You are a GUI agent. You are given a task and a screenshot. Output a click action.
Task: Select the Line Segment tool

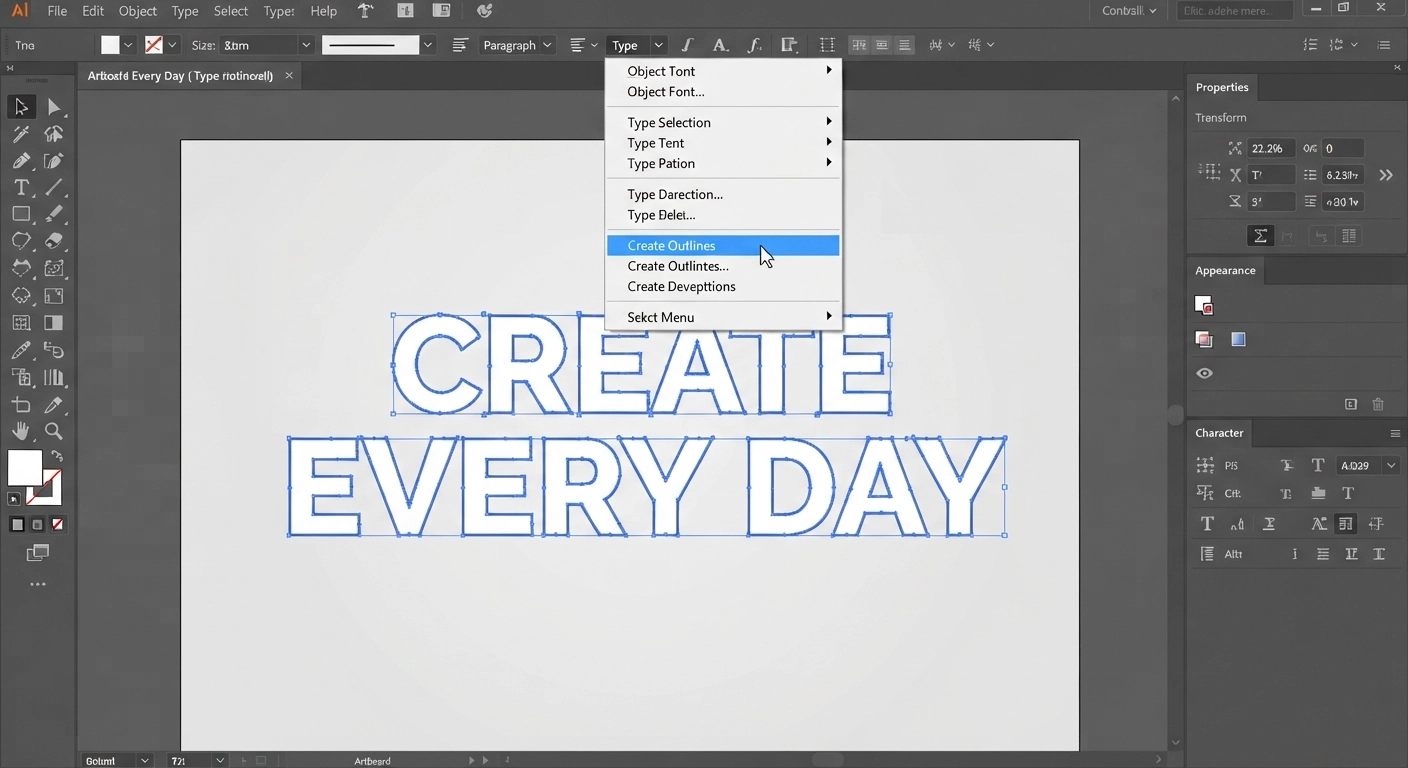[54, 188]
